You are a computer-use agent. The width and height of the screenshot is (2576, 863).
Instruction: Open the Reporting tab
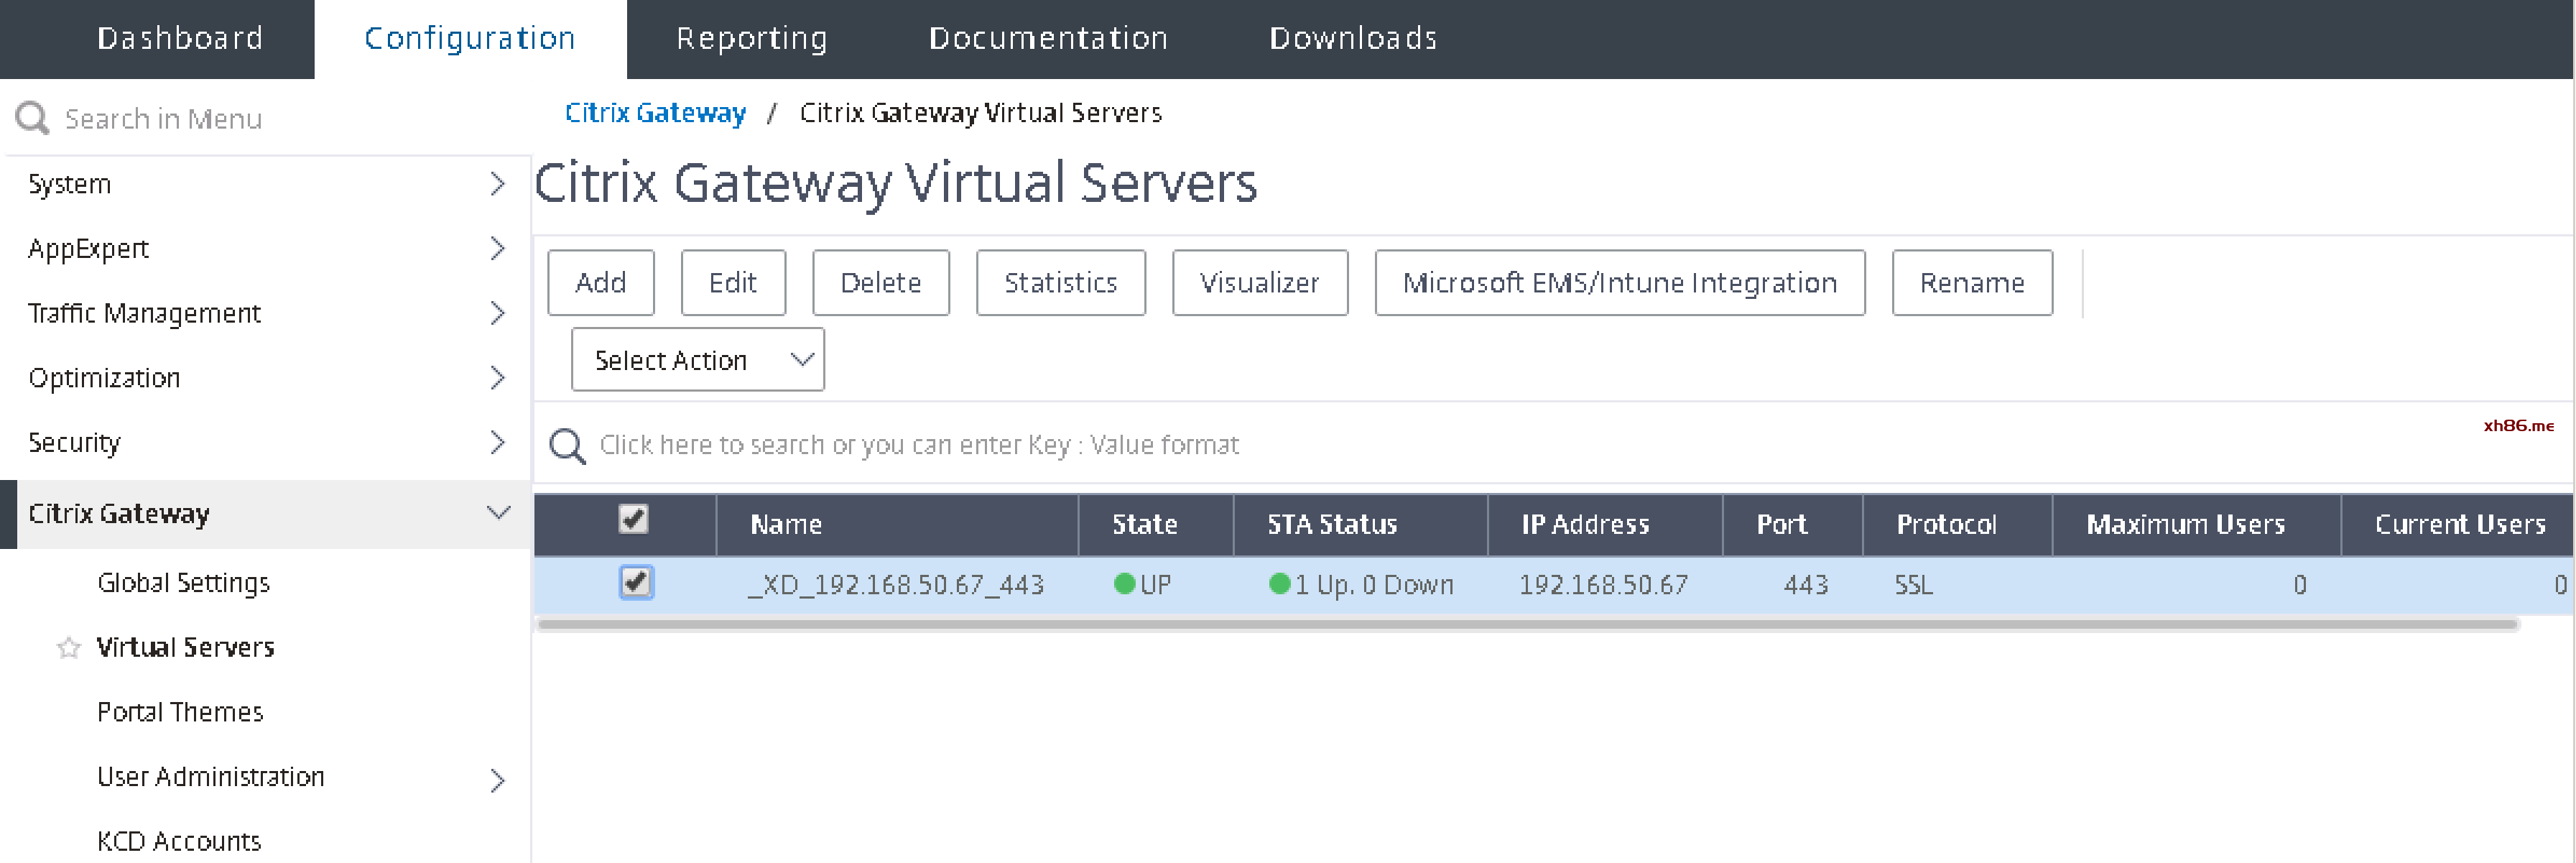[x=751, y=38]
